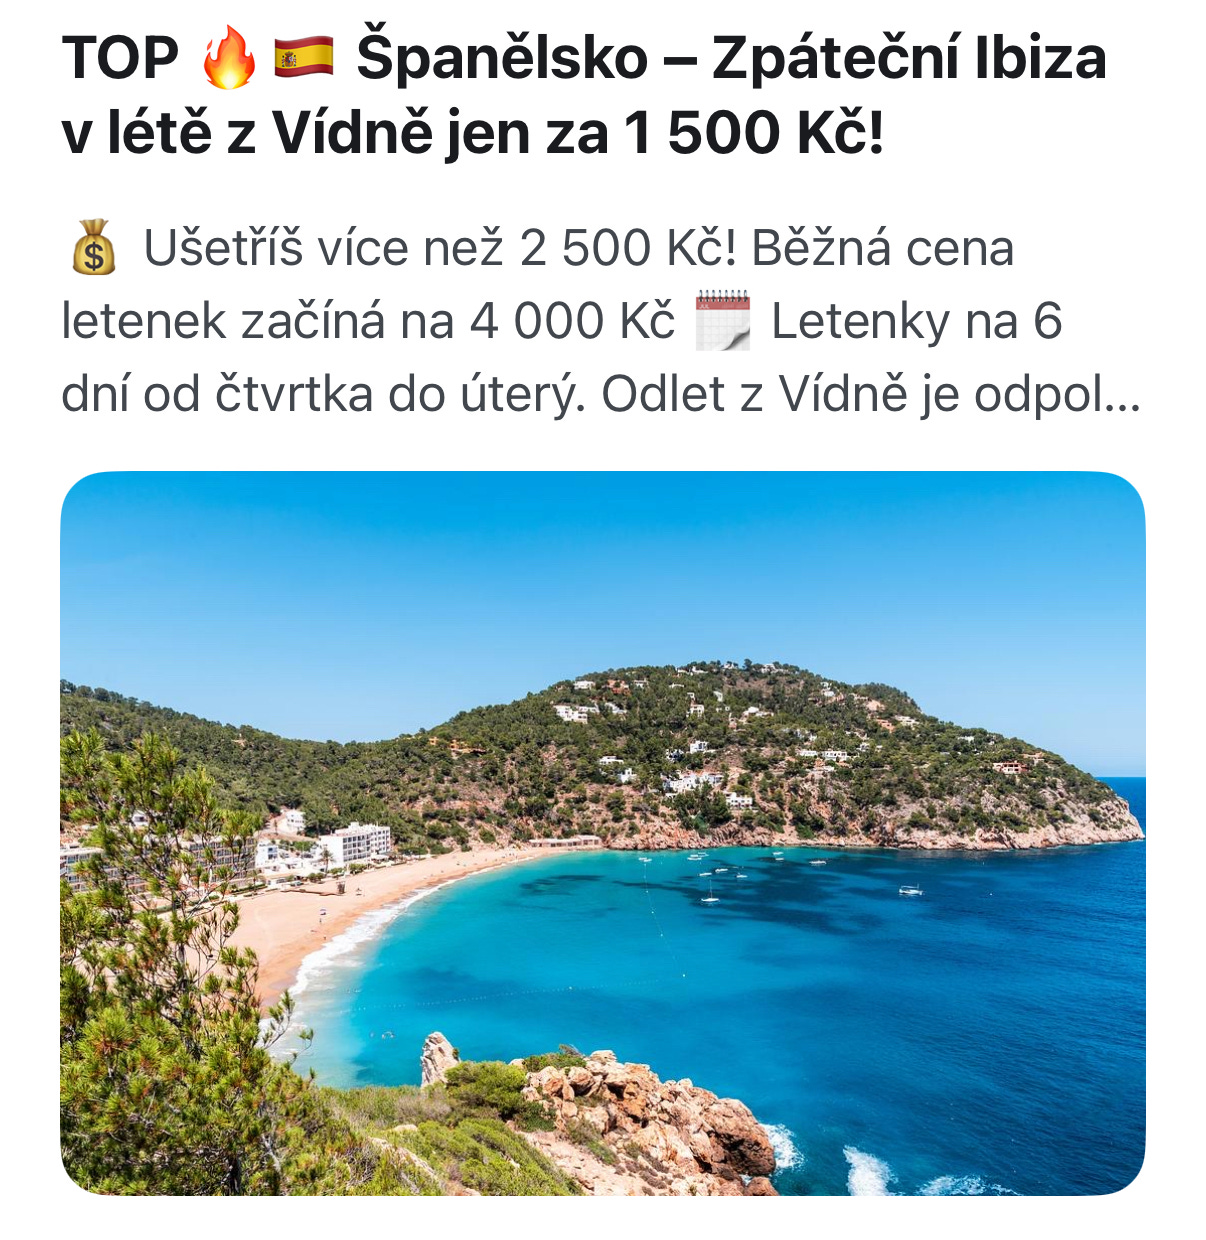Click the '4 000 Kč' regular price text
The image size is (1206, 1240).
click(x=572, y=322)
